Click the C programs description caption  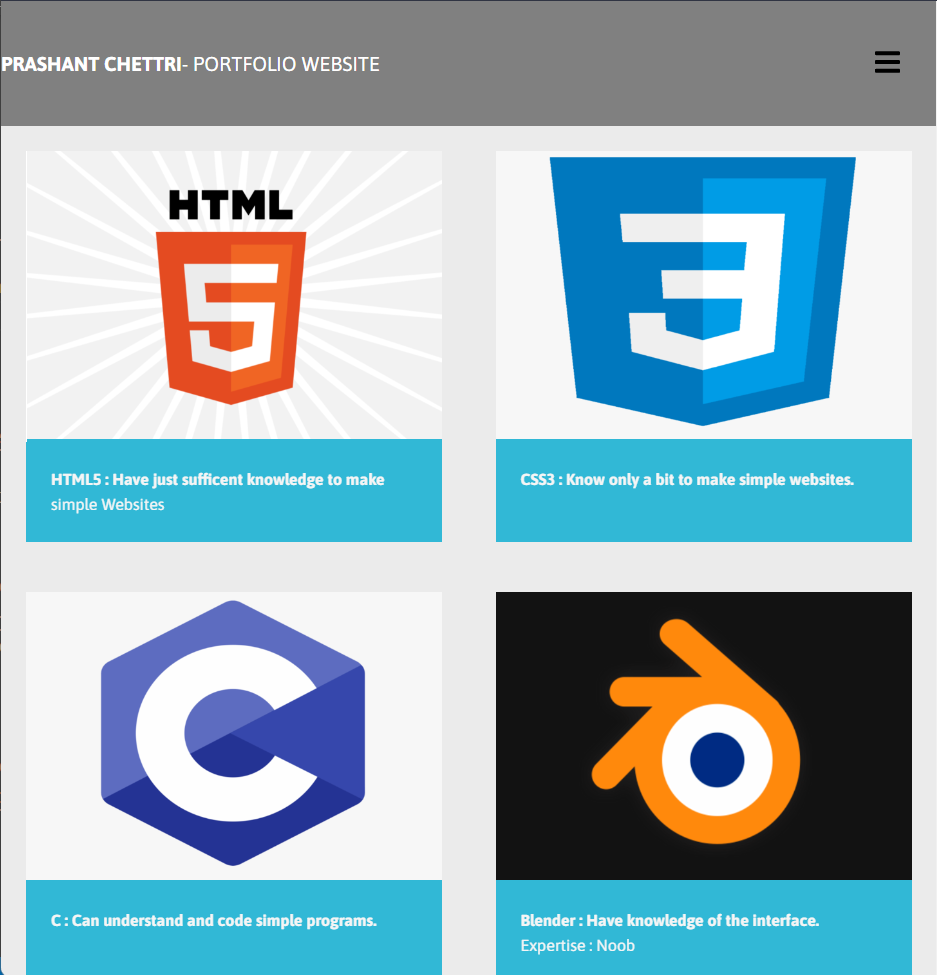(214, 920)
